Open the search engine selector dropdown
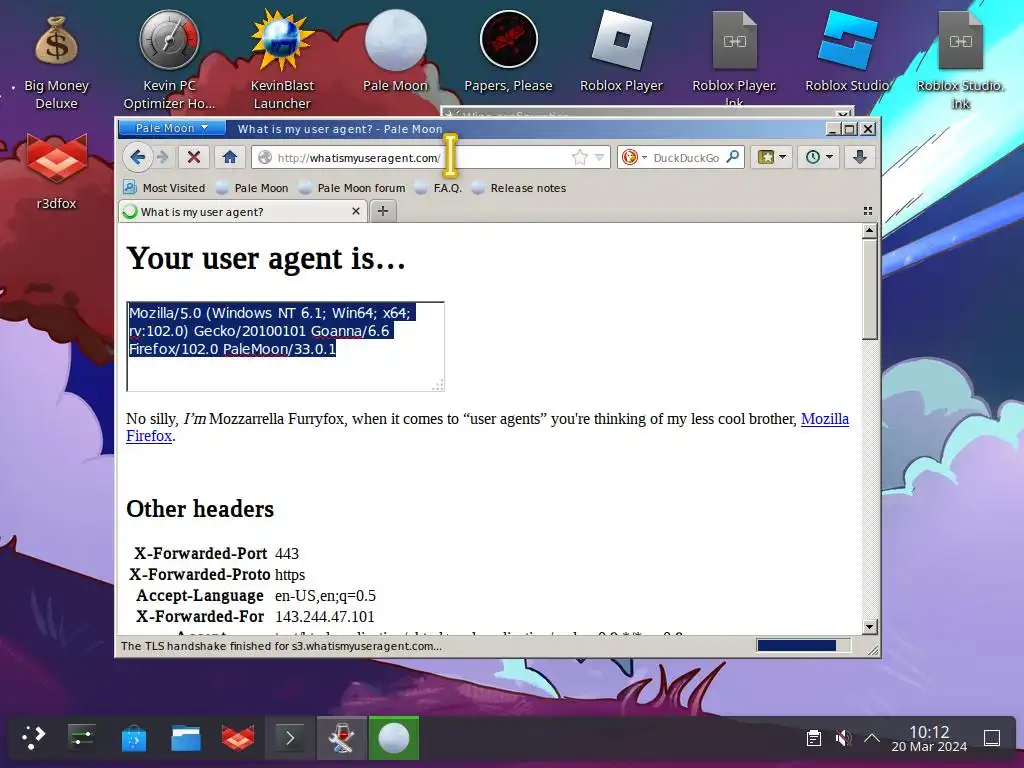 click(633, 157)
